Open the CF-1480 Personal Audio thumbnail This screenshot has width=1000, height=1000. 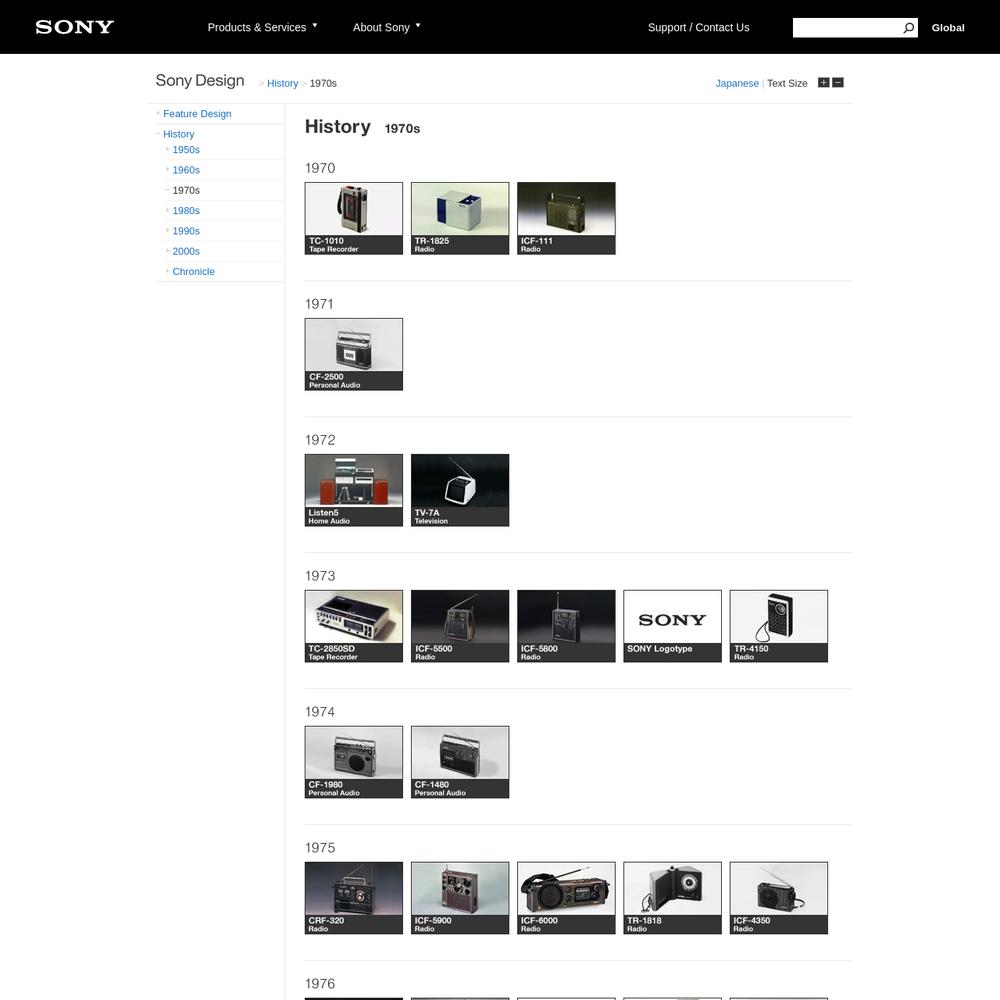pos(460,761)
